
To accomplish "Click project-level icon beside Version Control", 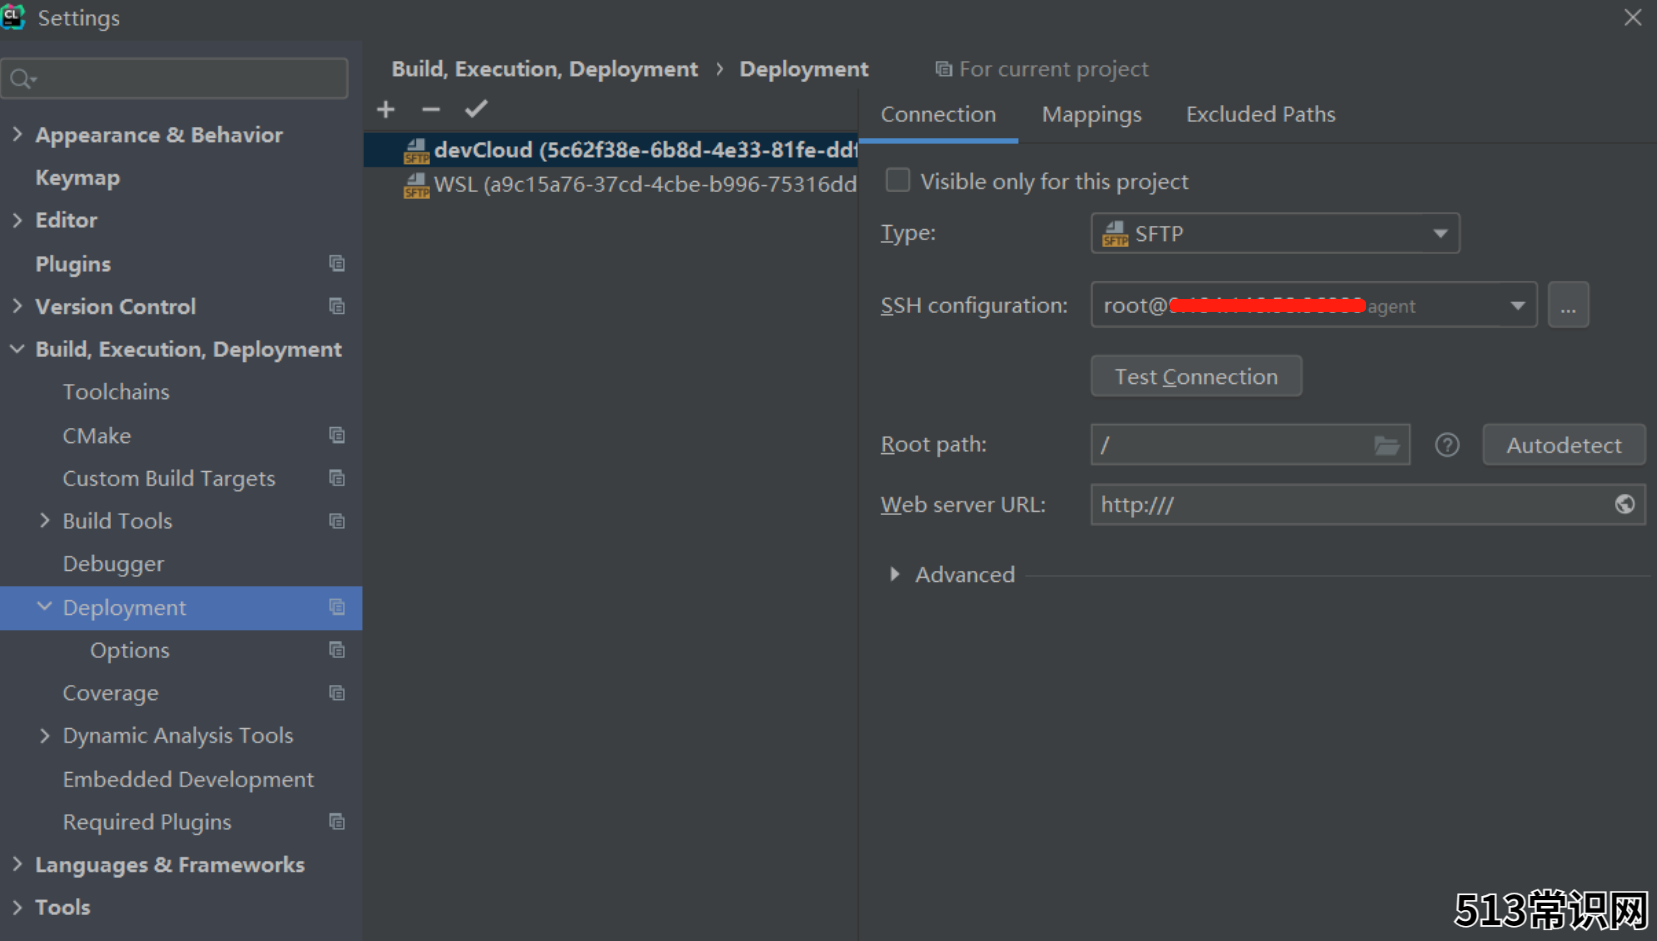I will pyautogui.click(x=337, y=306).
